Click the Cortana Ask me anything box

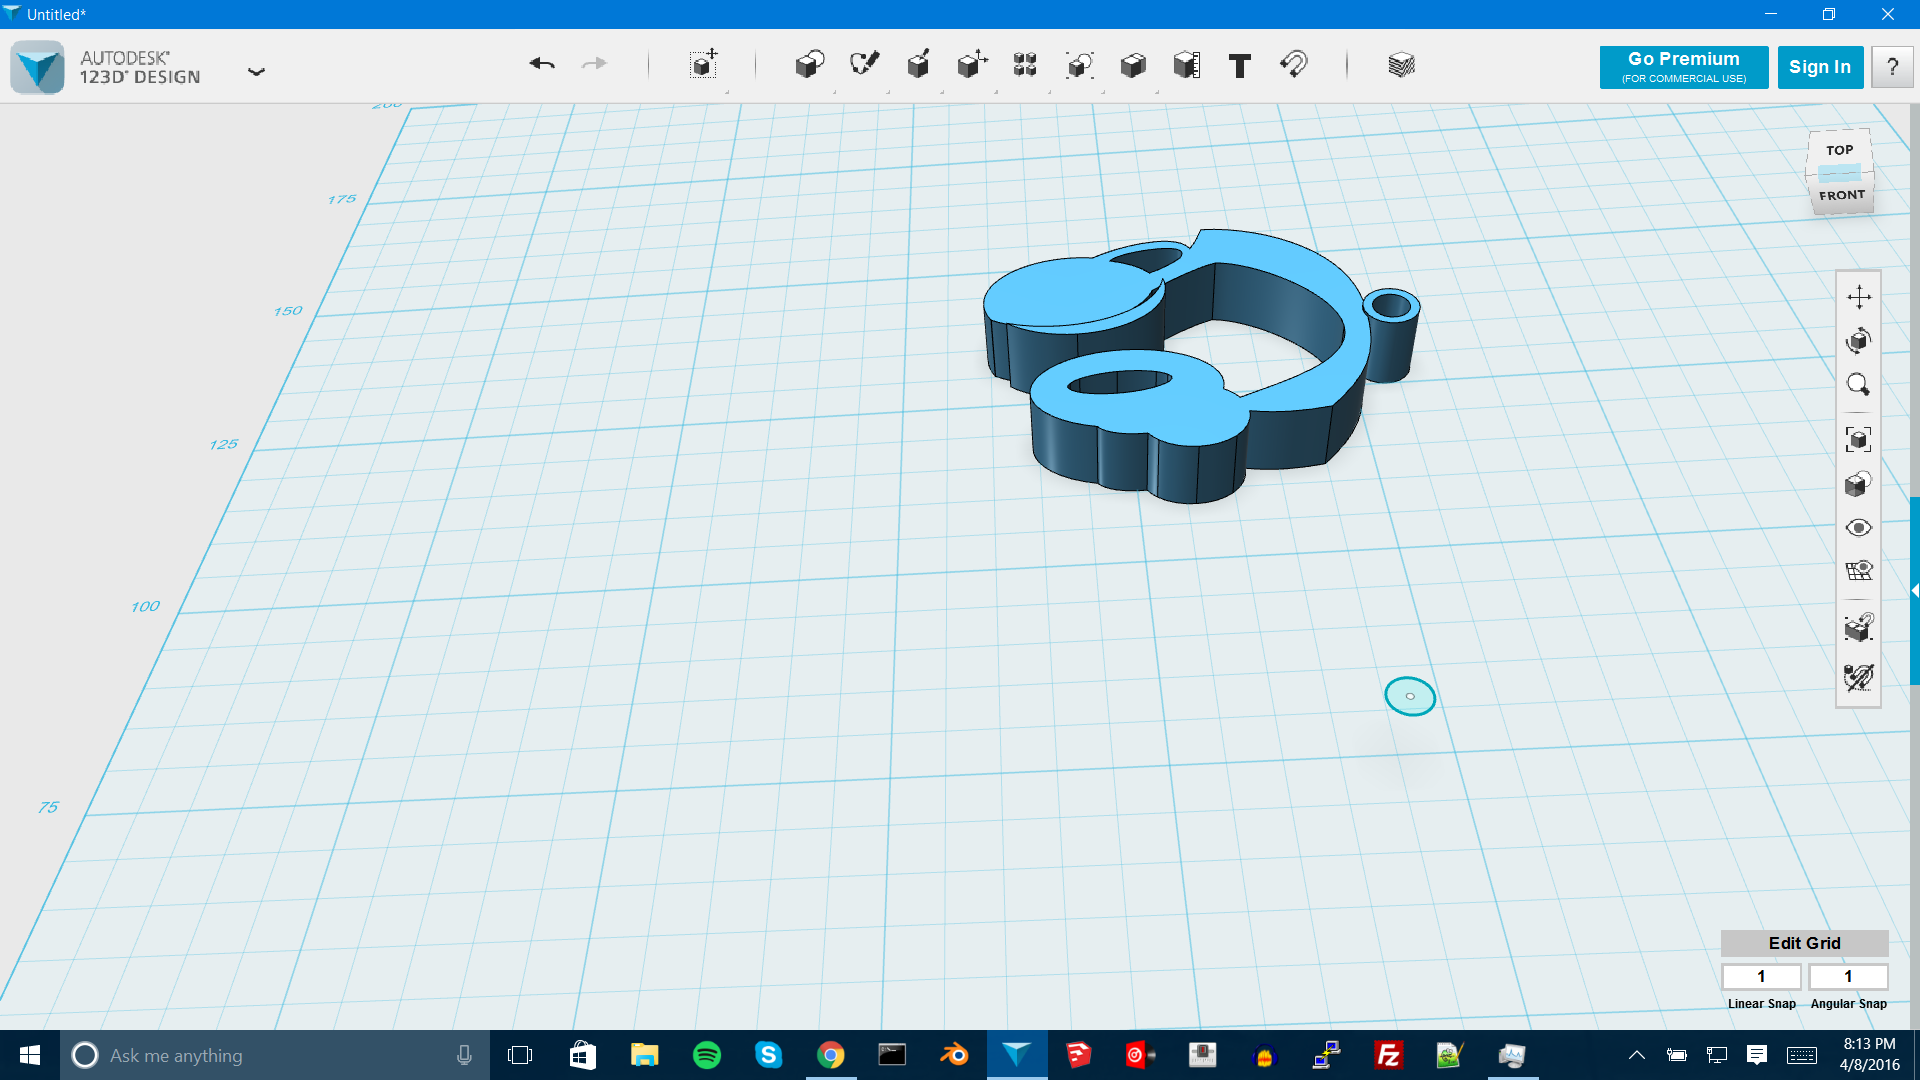coord(275,1055)
